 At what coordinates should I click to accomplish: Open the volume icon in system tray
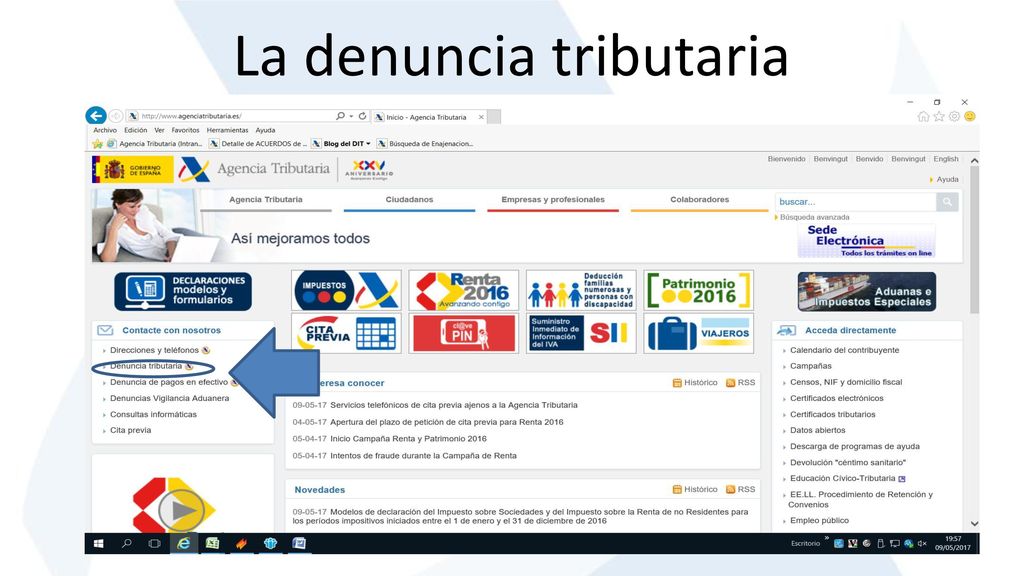(922, 543)
